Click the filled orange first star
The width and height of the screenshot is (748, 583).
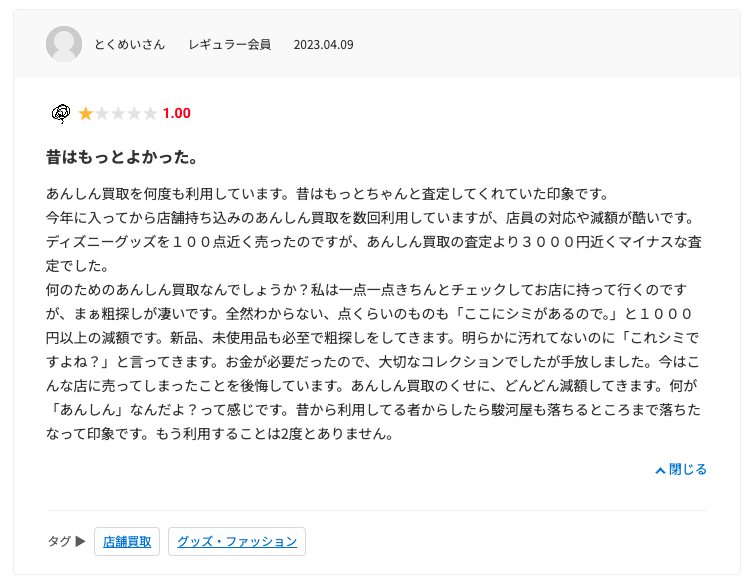pos(85,113)
